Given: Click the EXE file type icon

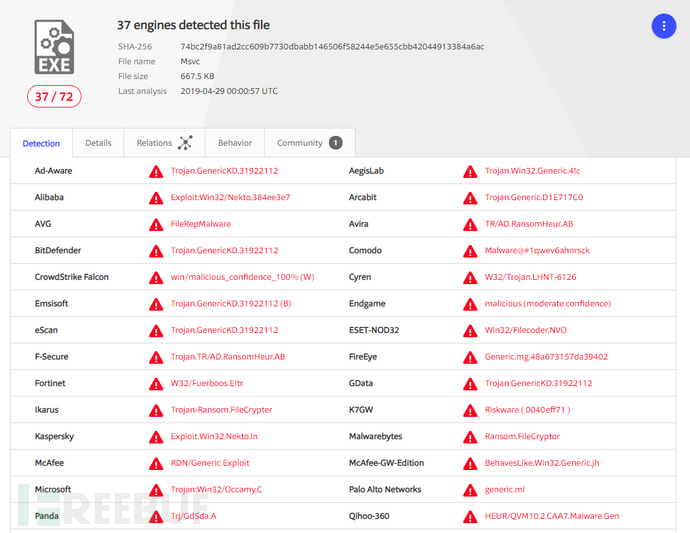Looking at the screenshot, I should (54, 47).
